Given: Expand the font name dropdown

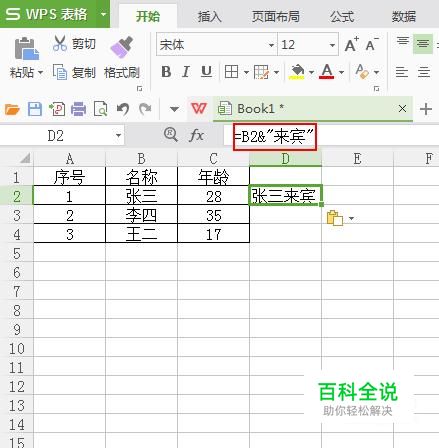Looking at the screenshot, I should click(x=271, y=45).
